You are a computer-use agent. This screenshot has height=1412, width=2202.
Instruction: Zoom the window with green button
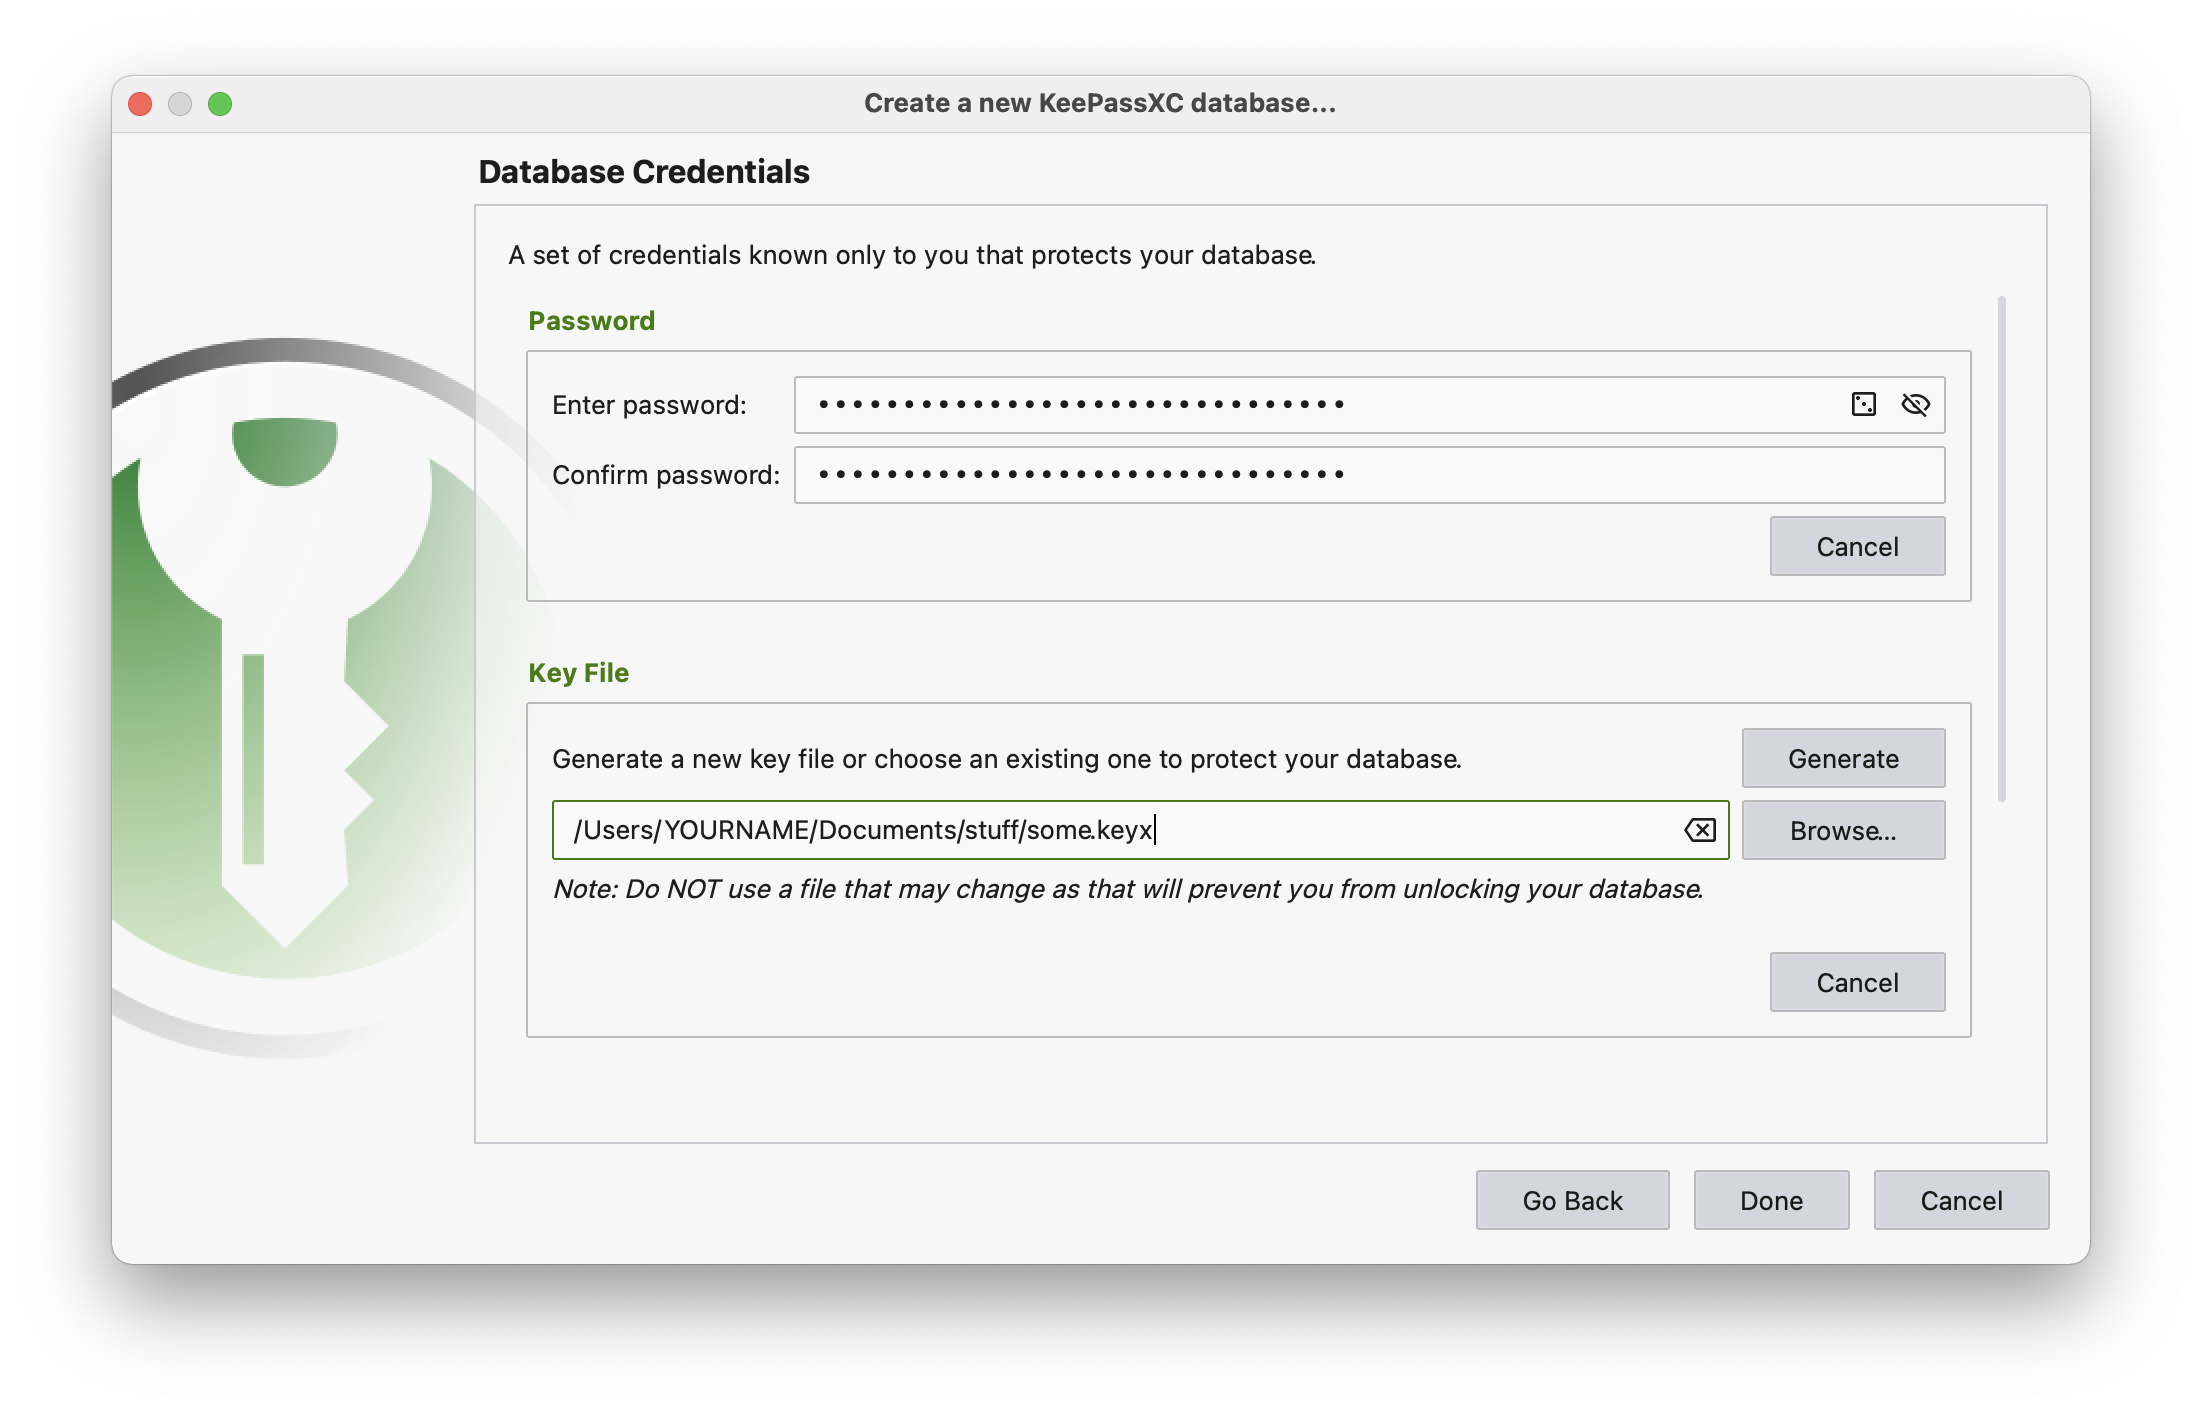(220, 104)
